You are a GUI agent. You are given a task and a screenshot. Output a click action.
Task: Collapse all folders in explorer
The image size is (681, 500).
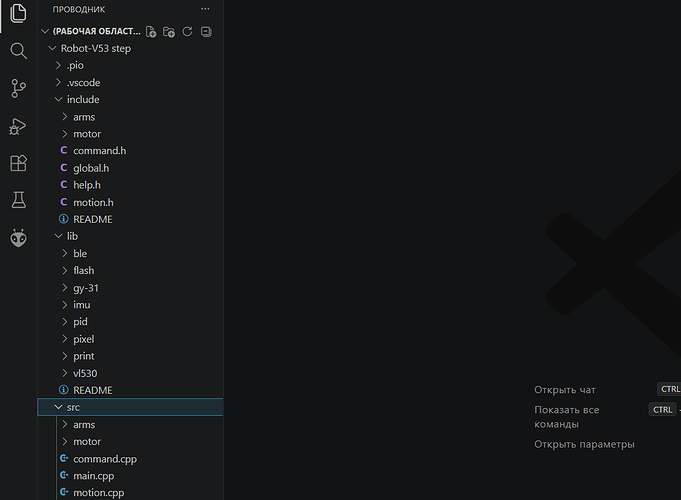click(206, 32)
